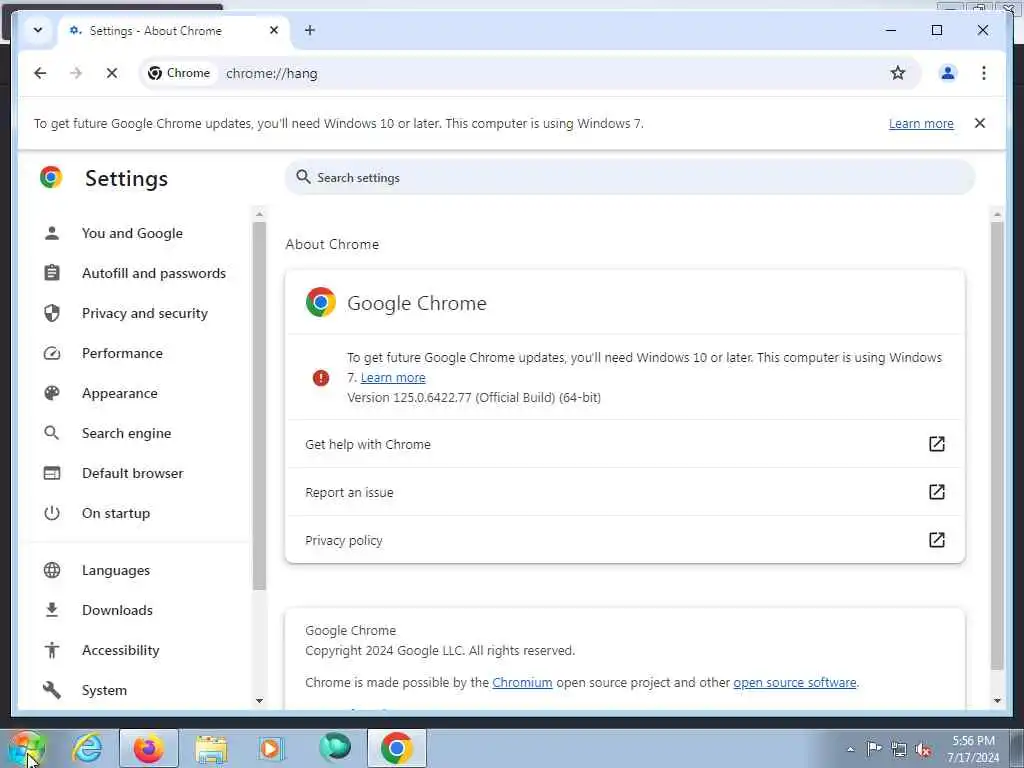Image resolution: width=1024 pixels, height=768 pixels.
Task: Show hidden system tray icons
Action: click(850, 750)
